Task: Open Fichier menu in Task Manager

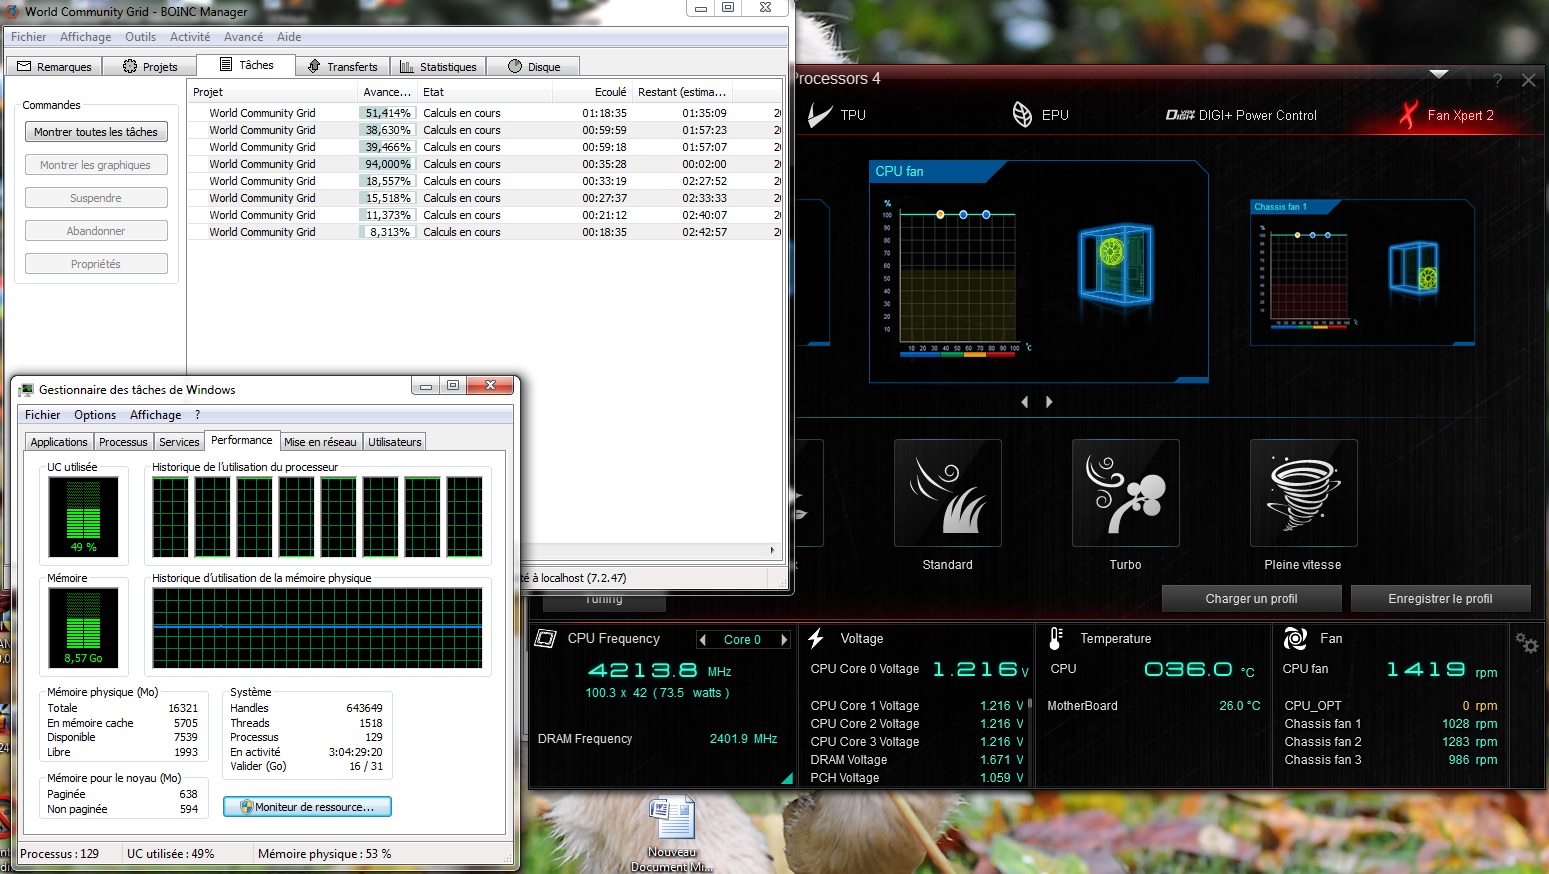Action: [x=42, y=415]
